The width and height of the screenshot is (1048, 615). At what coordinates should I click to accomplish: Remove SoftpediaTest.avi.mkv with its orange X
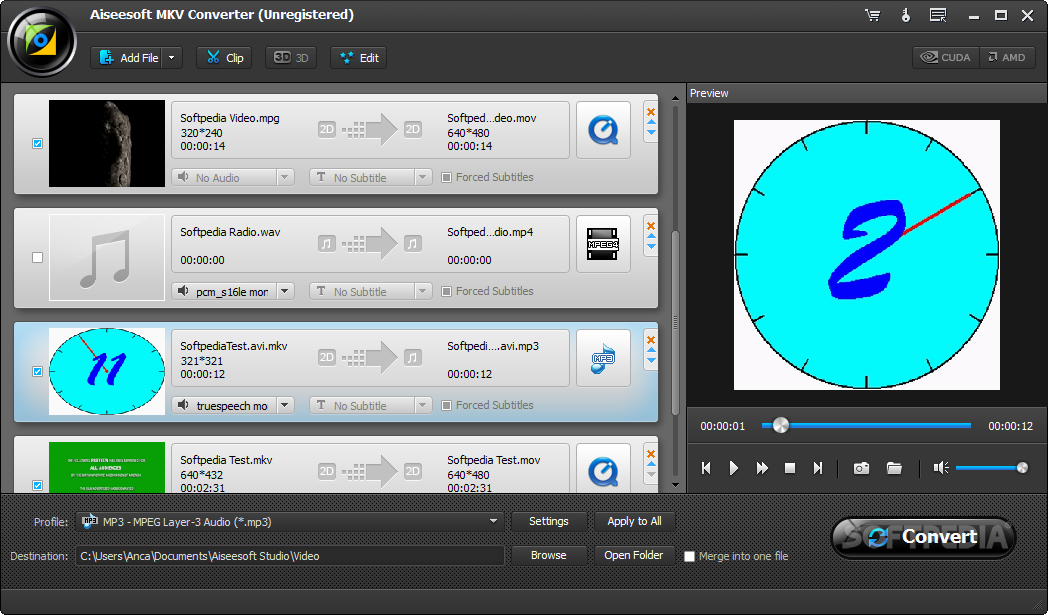click(651, 340)
